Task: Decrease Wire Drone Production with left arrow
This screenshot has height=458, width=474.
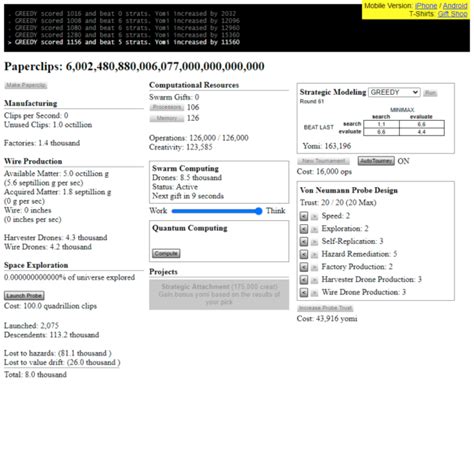Action: [303, 293]
